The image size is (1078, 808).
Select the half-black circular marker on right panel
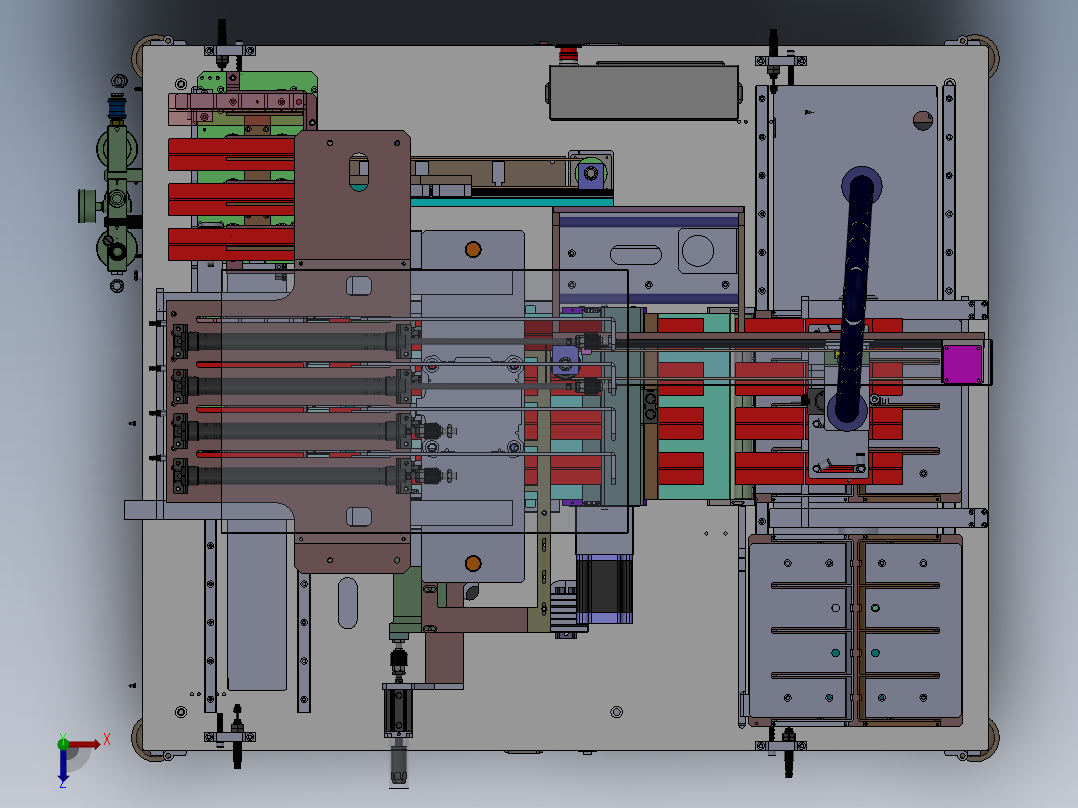(923, 120)
